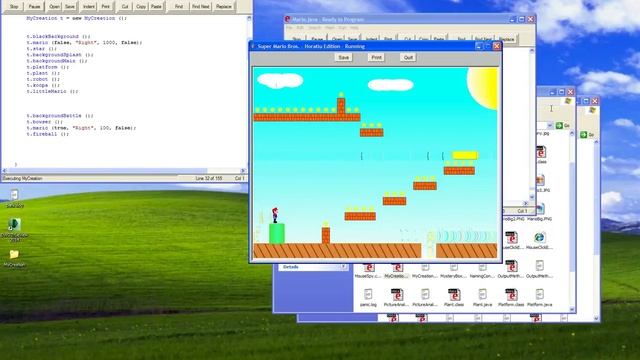Click code line t.blackBackground ()
Viewport: 640px width, 360px height.
pos(58,36)
